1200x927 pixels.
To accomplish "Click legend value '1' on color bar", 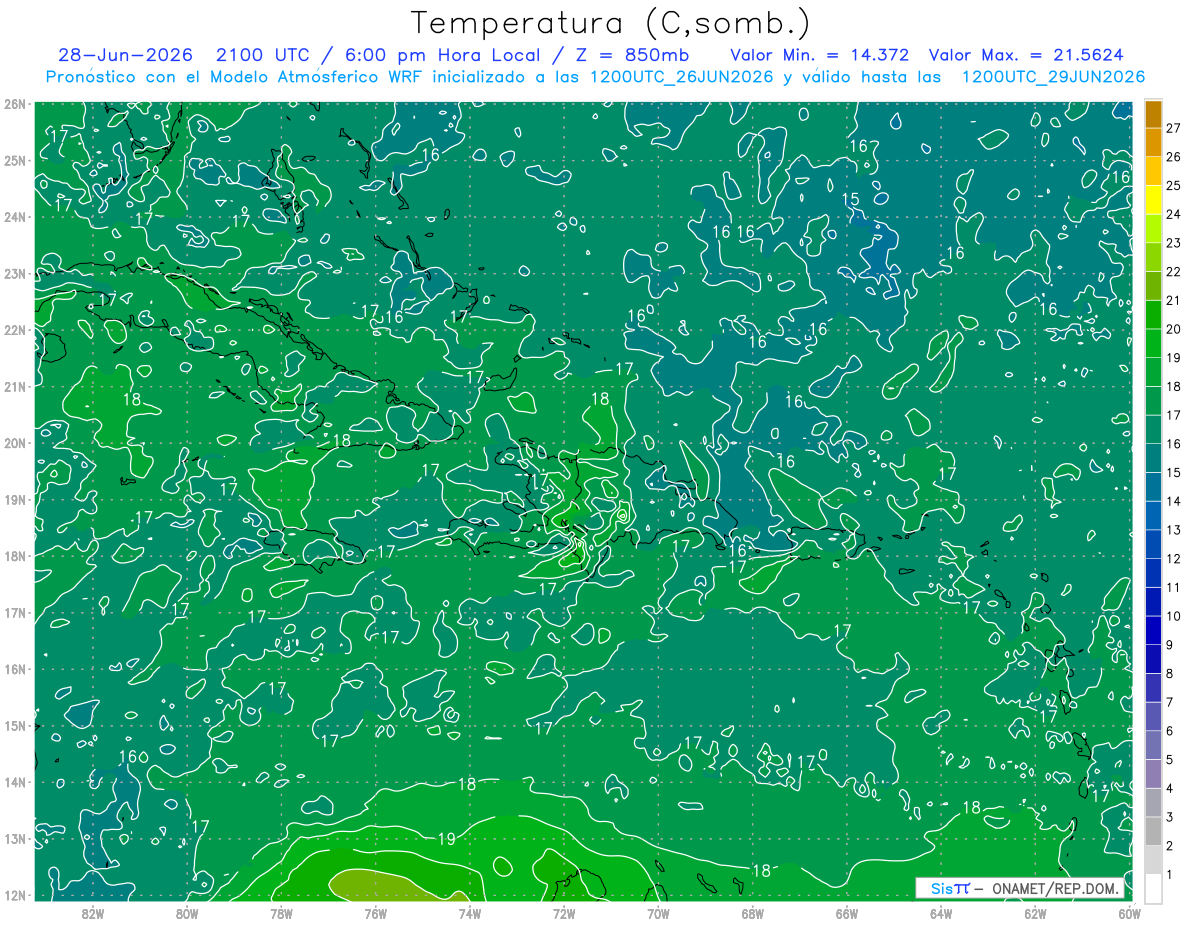I will pyautogui.click(x=1170, y=875).
